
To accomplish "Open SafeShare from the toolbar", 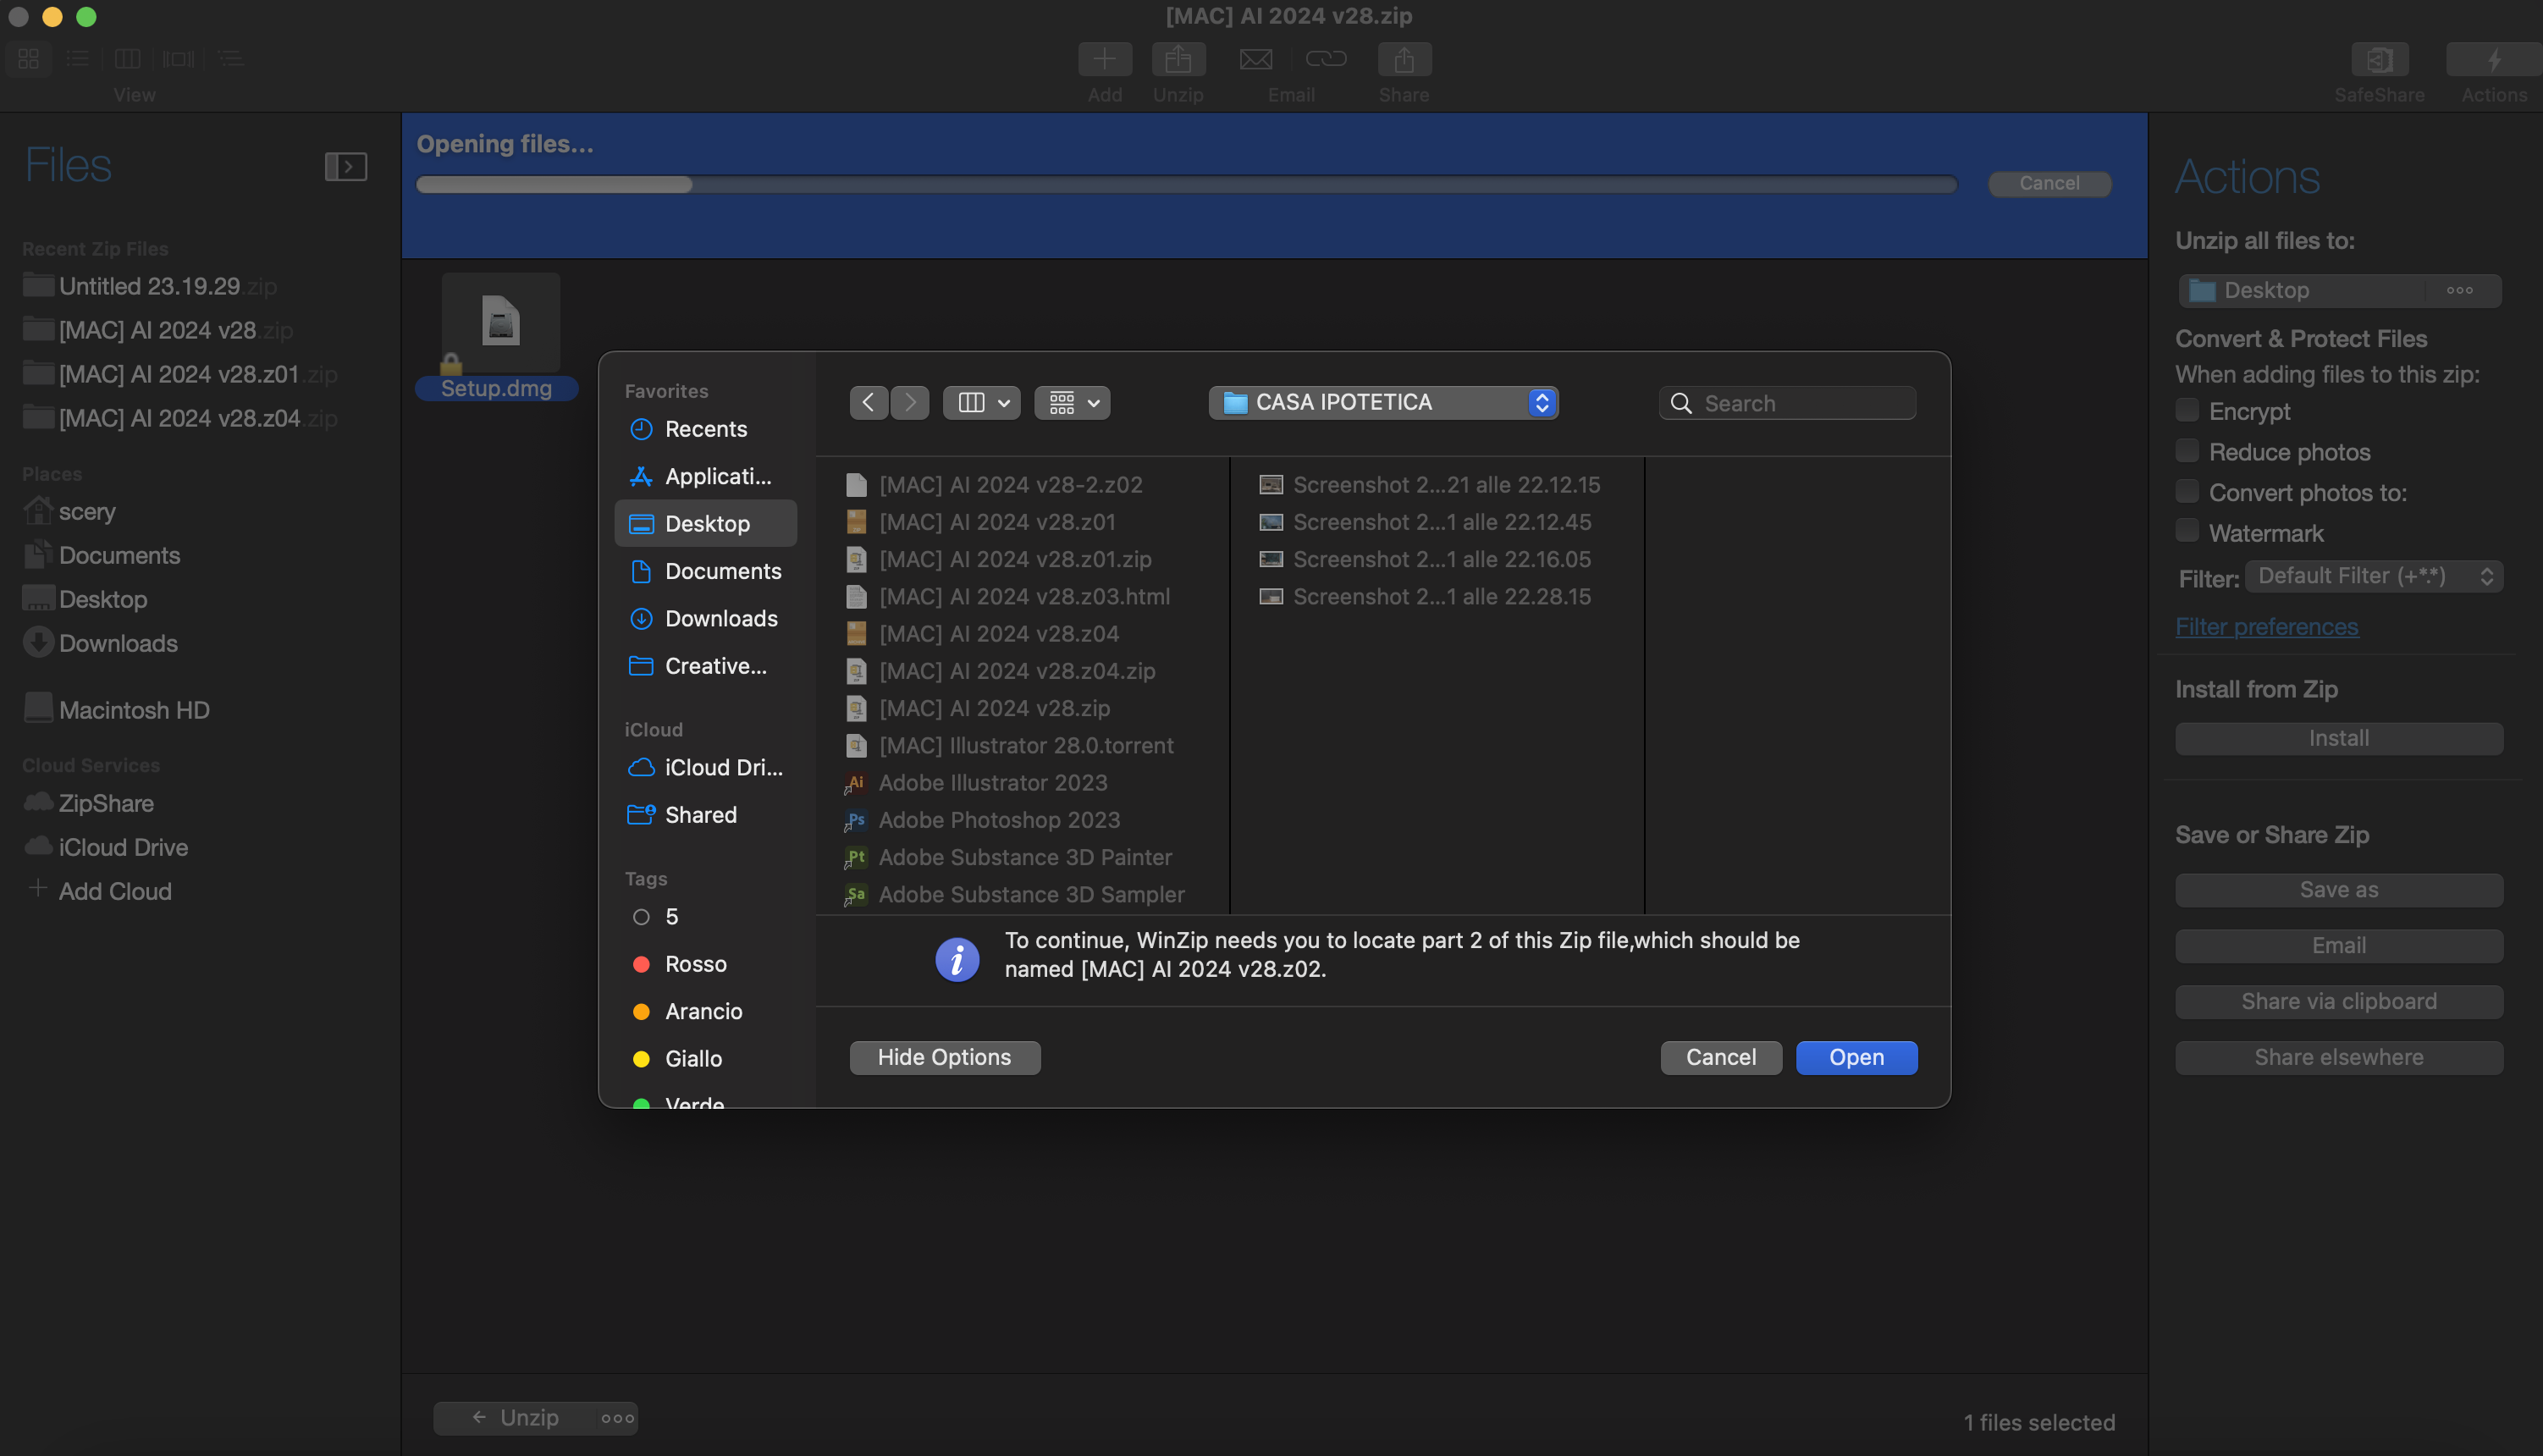I will (x=2379, y=59).
